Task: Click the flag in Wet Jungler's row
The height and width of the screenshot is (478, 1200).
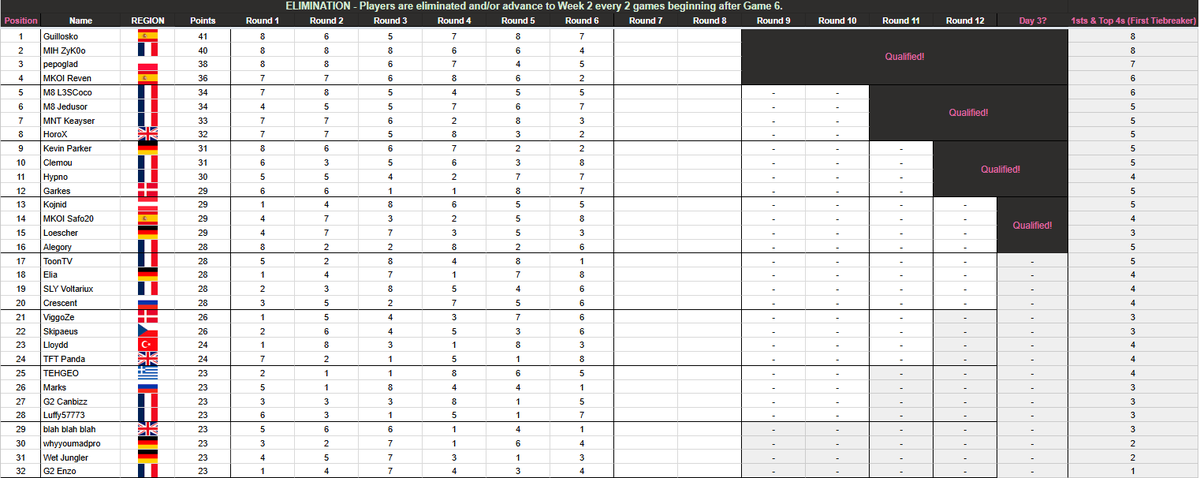Action: pyautogui.click(x=148, y=457)
